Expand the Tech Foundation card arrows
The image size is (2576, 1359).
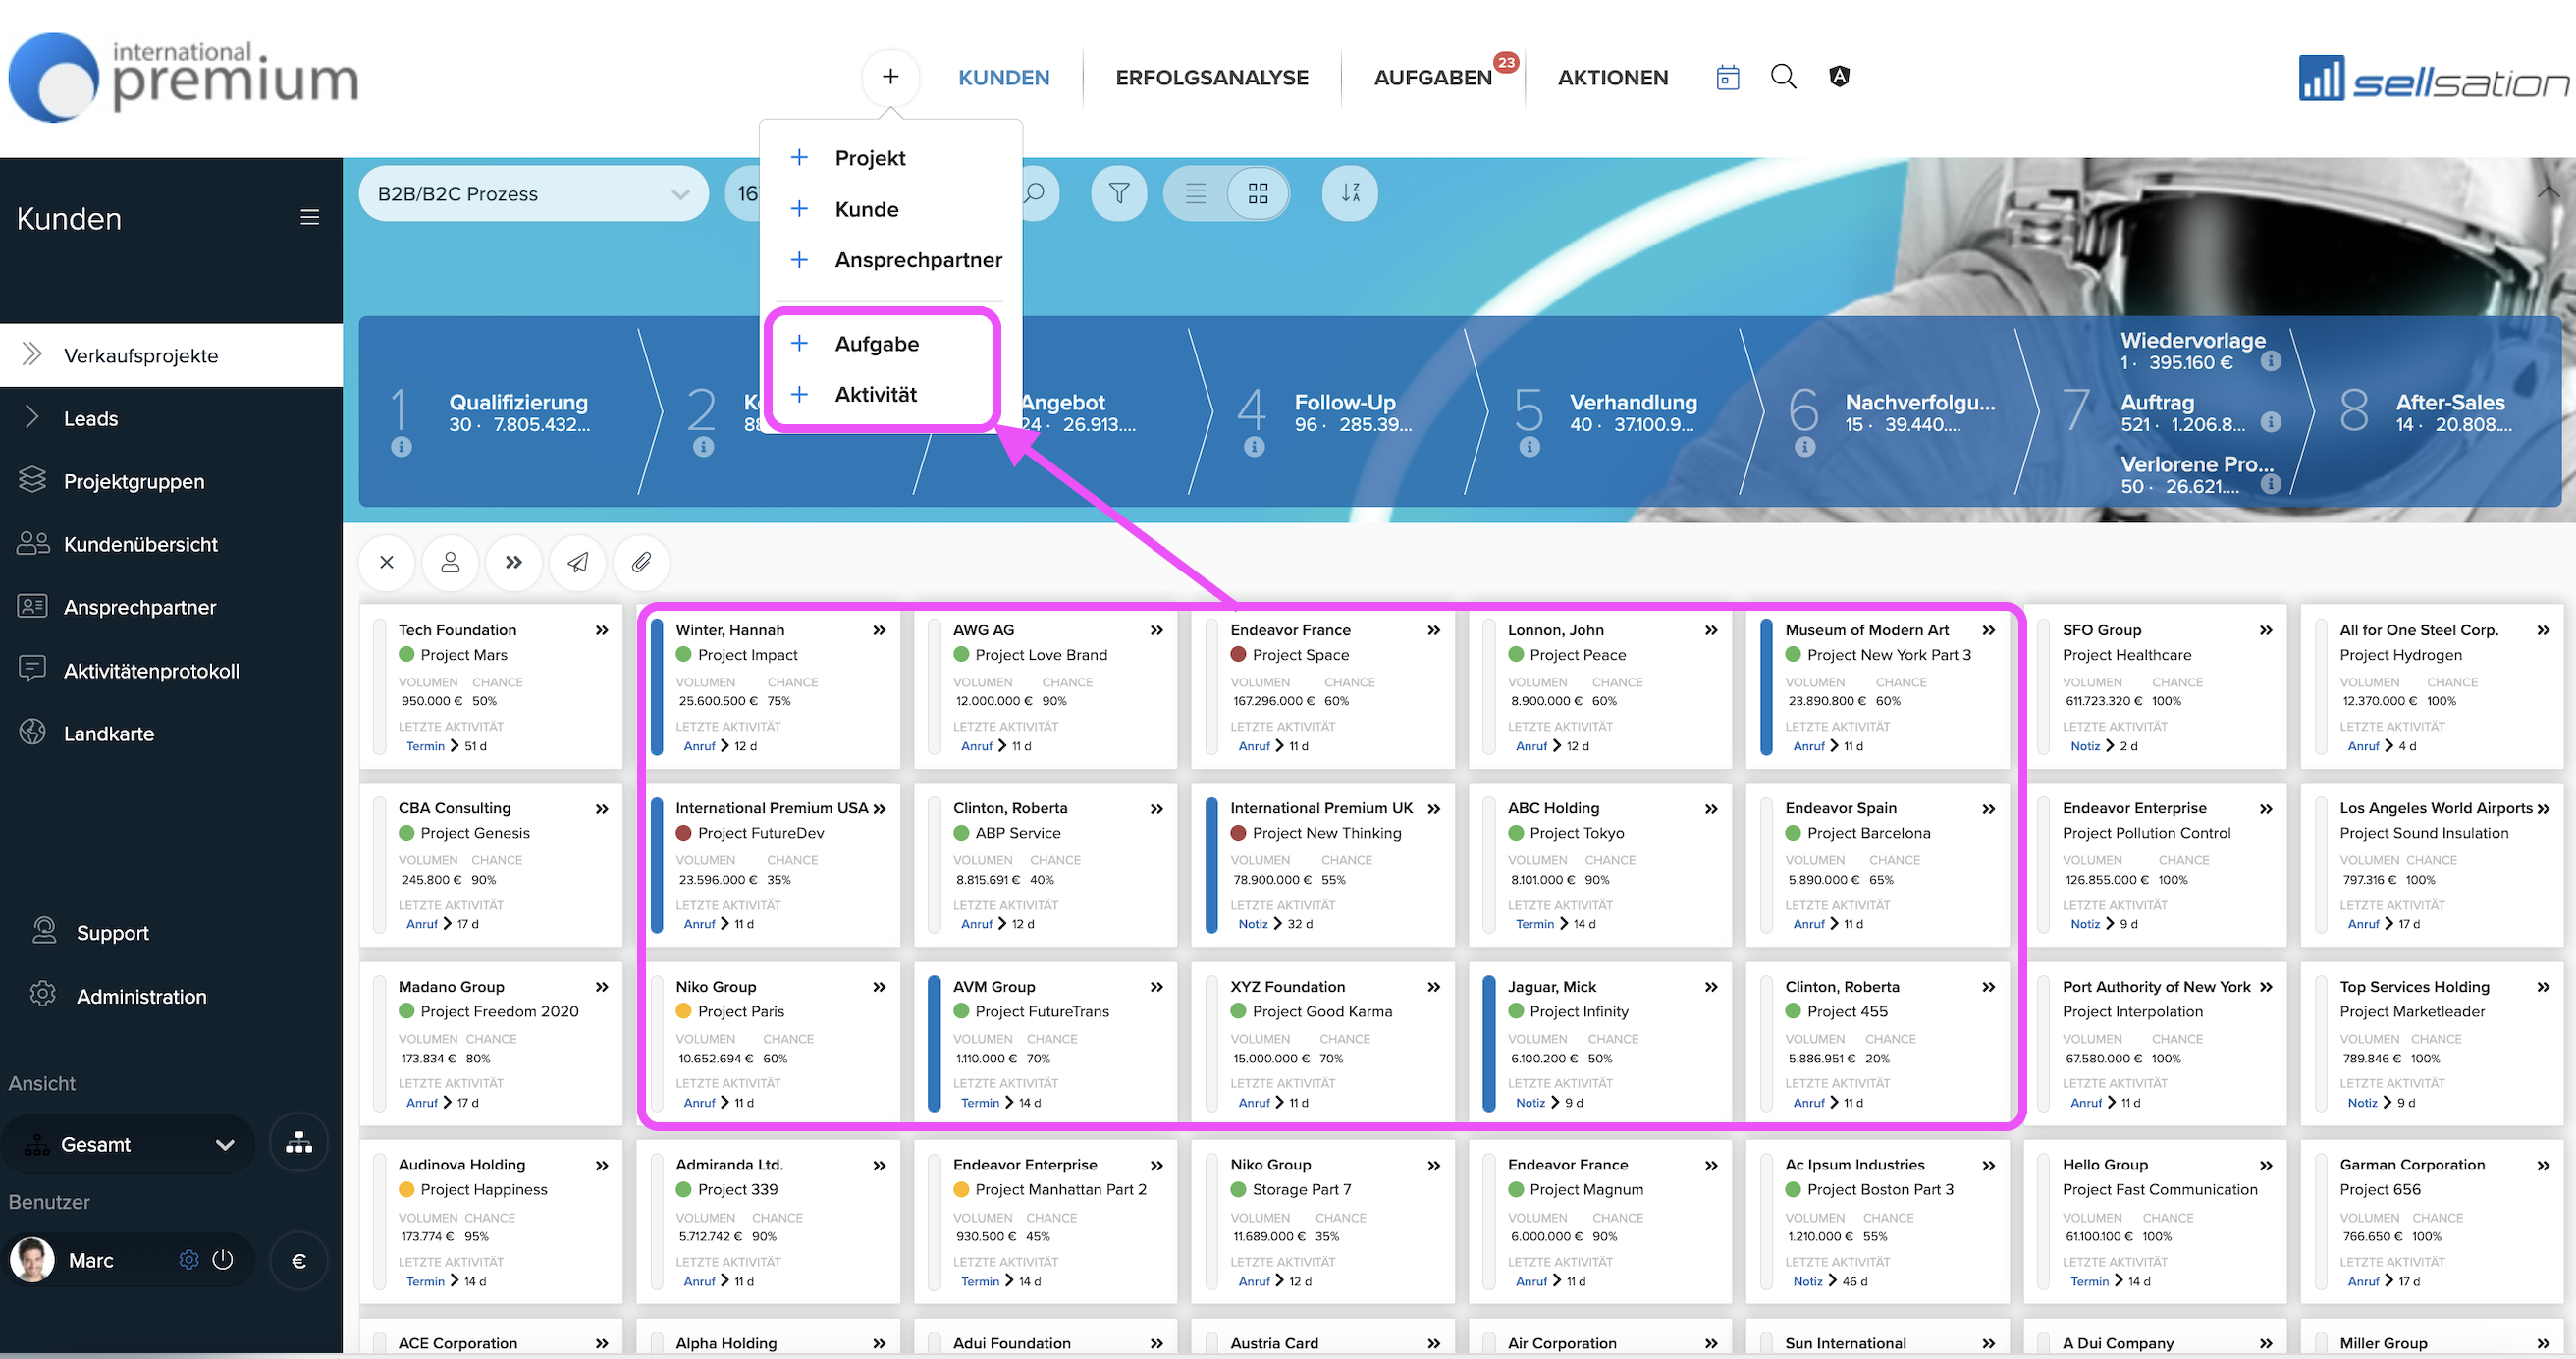pyautogui.click(x=602, y=630)
